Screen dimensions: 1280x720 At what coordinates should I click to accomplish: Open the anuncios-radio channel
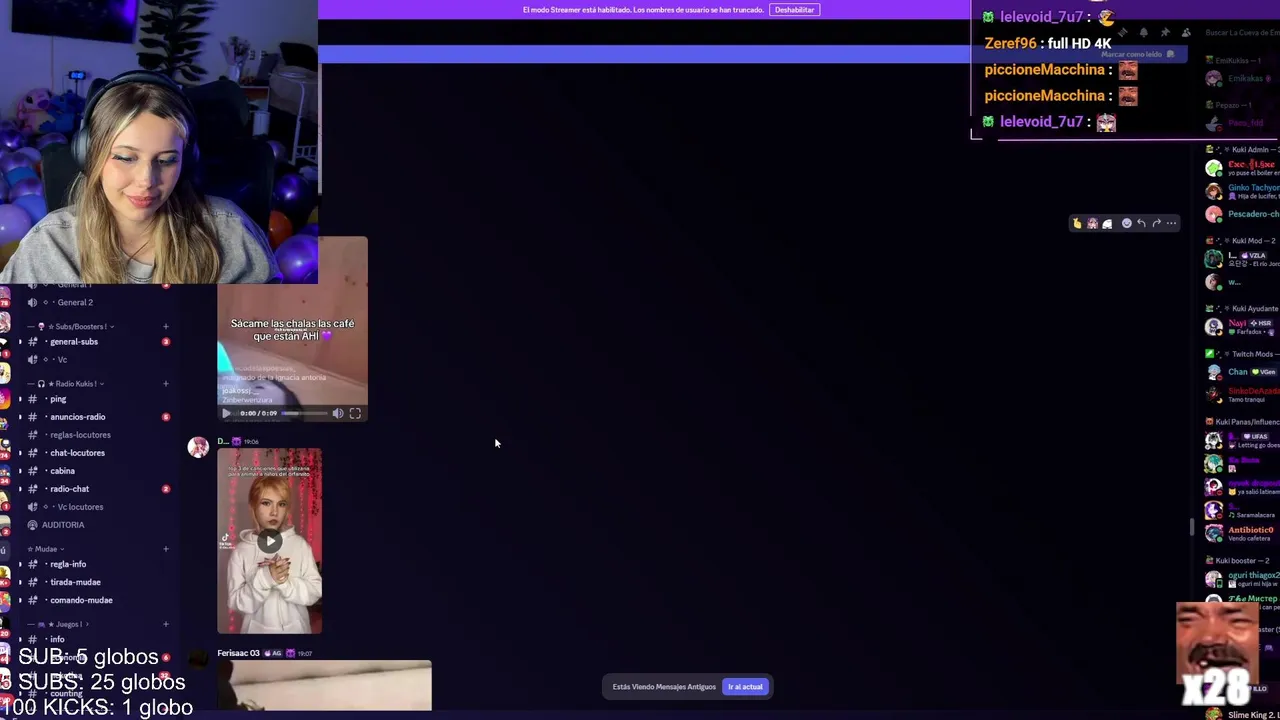click(x=77, y=417)
